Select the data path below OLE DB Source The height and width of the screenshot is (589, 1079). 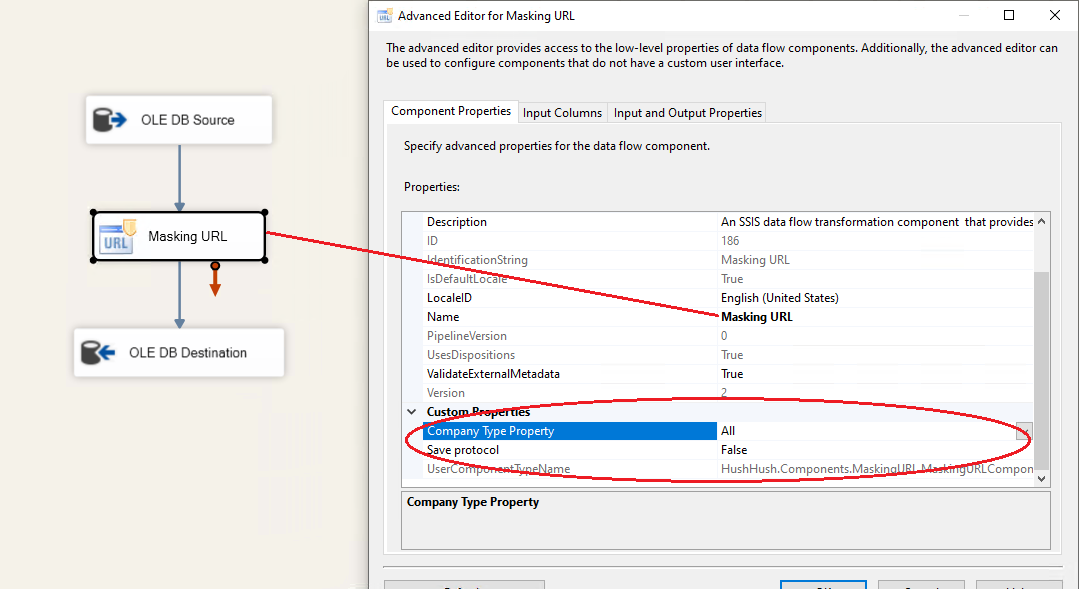tap(179, 178)
